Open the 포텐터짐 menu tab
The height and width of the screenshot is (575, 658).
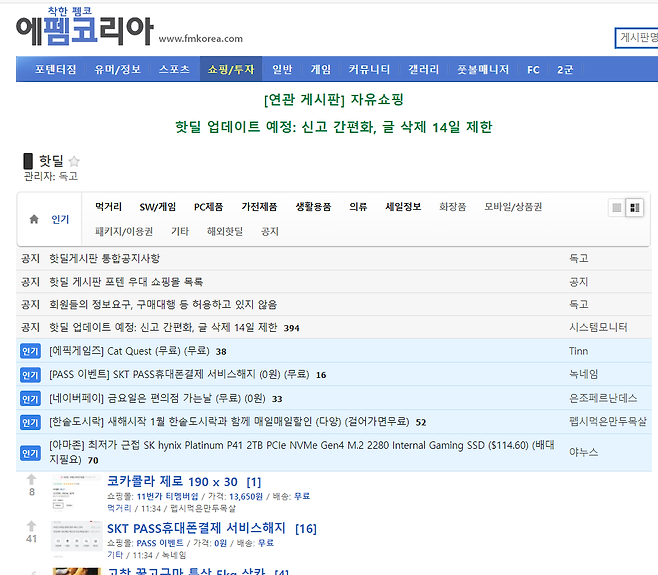click(55, 70)
